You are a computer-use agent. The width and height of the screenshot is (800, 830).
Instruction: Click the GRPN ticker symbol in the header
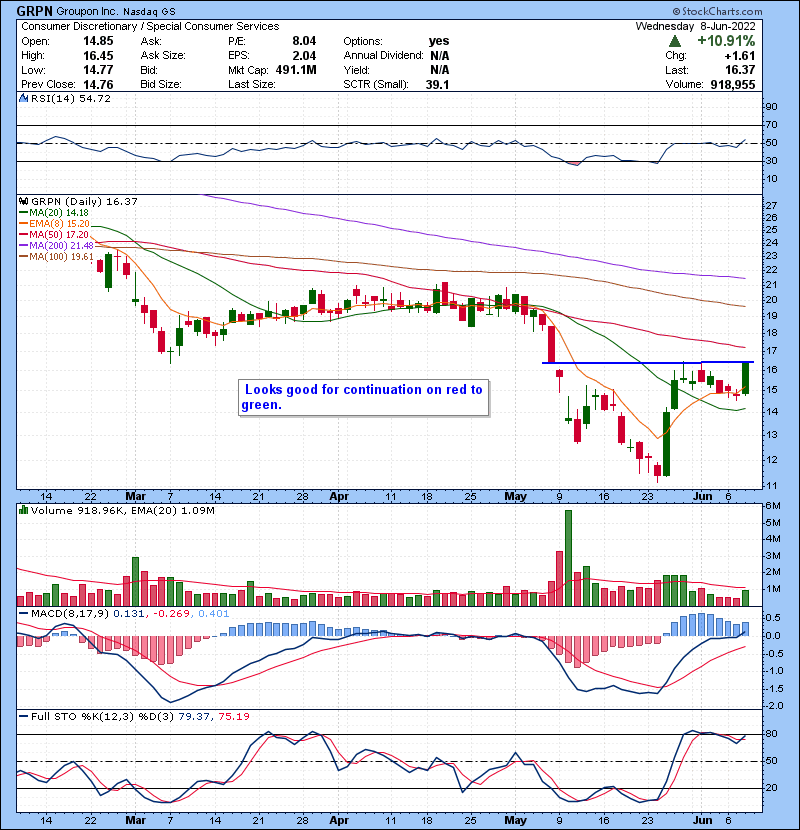tap(34, 11)
